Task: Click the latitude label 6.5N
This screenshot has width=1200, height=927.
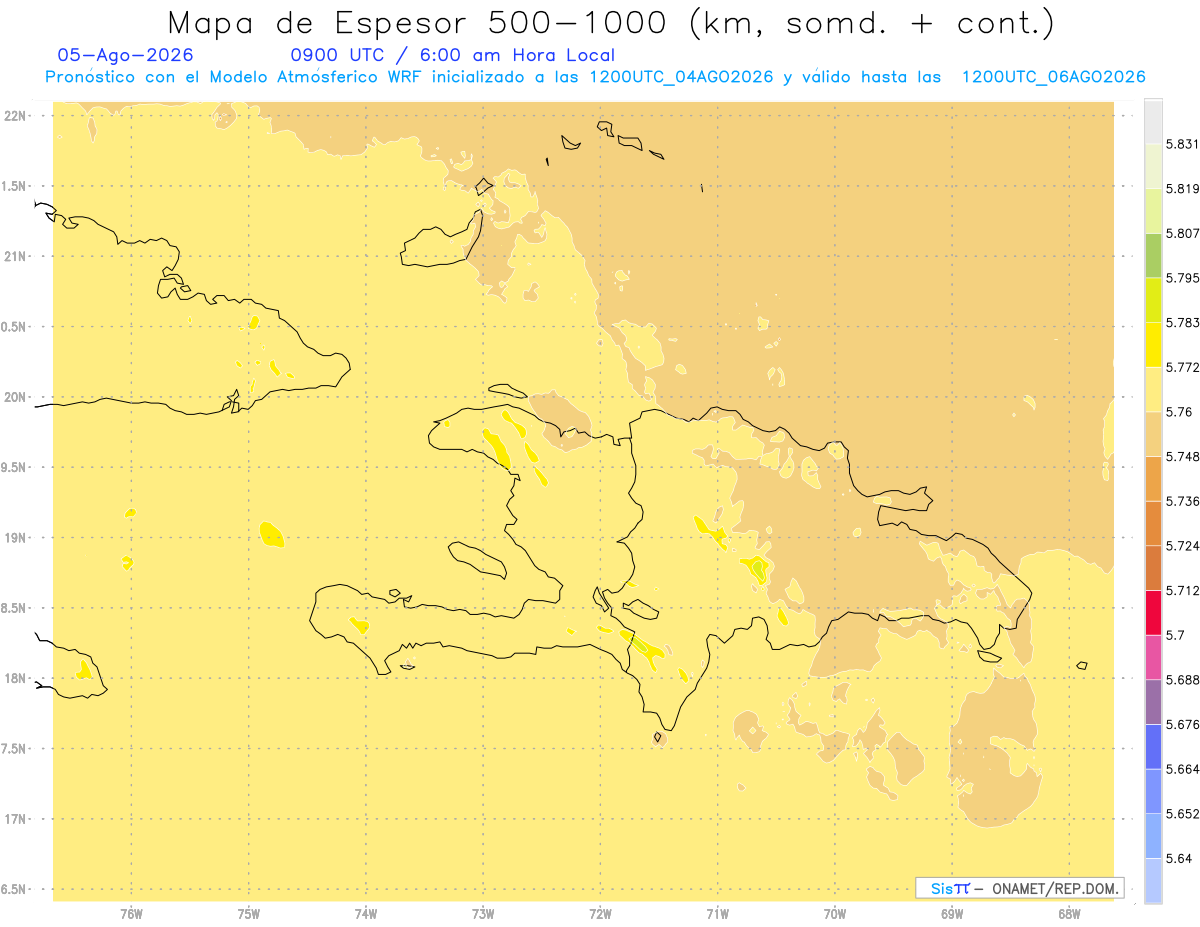Action: (13, 889)
